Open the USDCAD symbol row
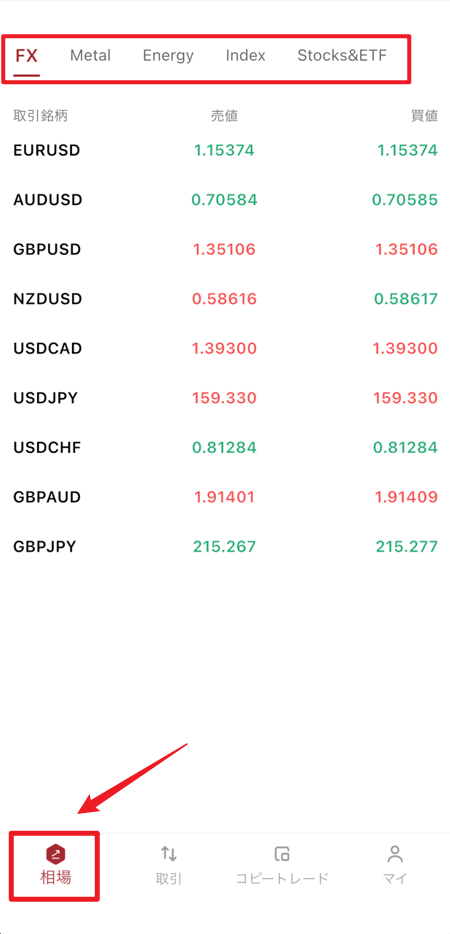 point(225,348)
